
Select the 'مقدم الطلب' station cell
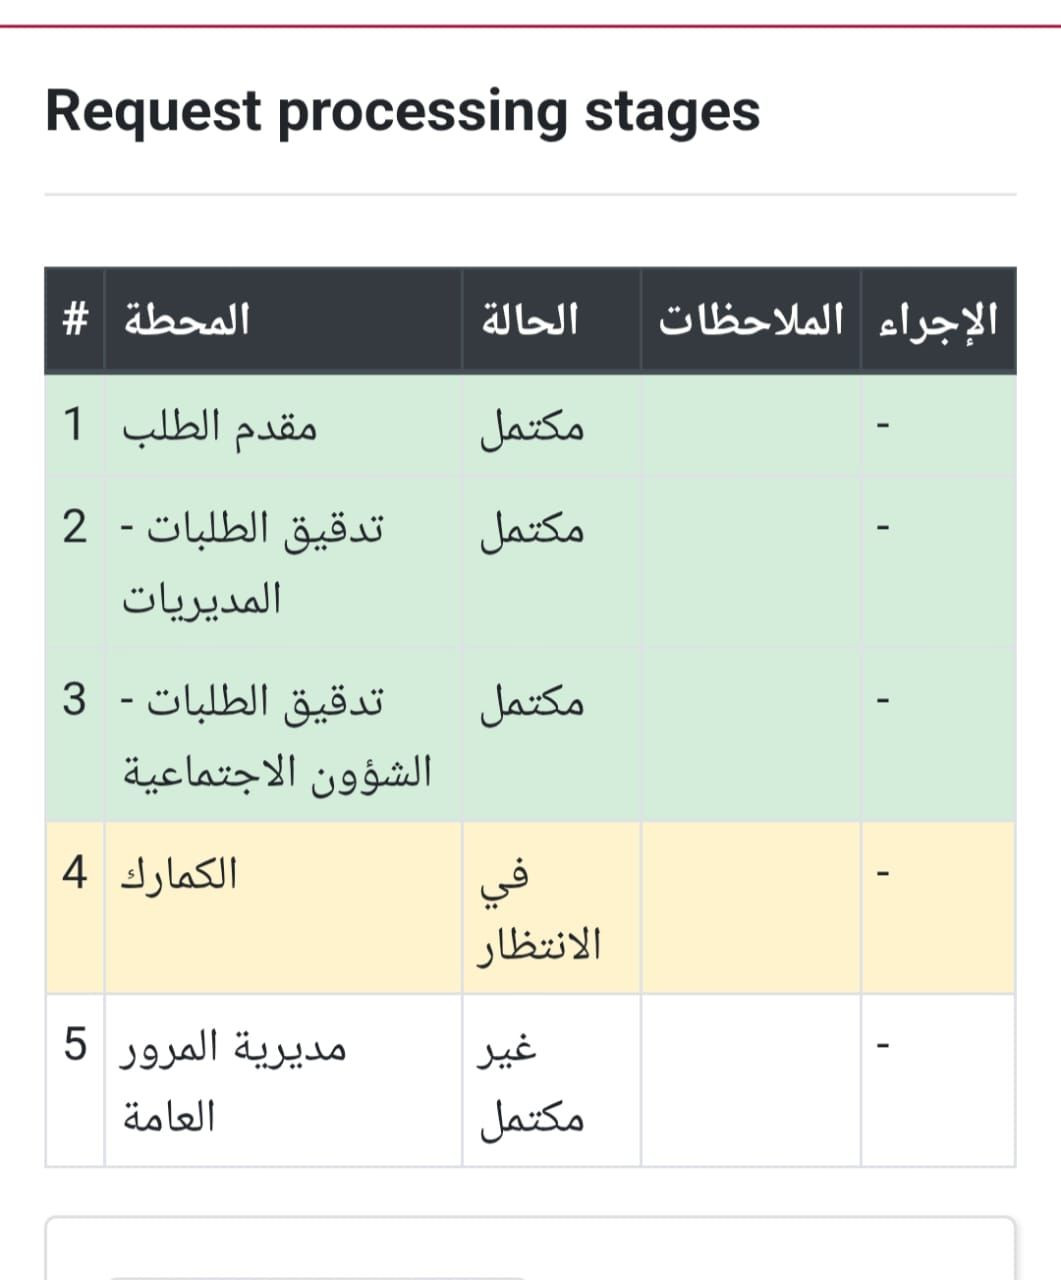[x=219, y=427]
